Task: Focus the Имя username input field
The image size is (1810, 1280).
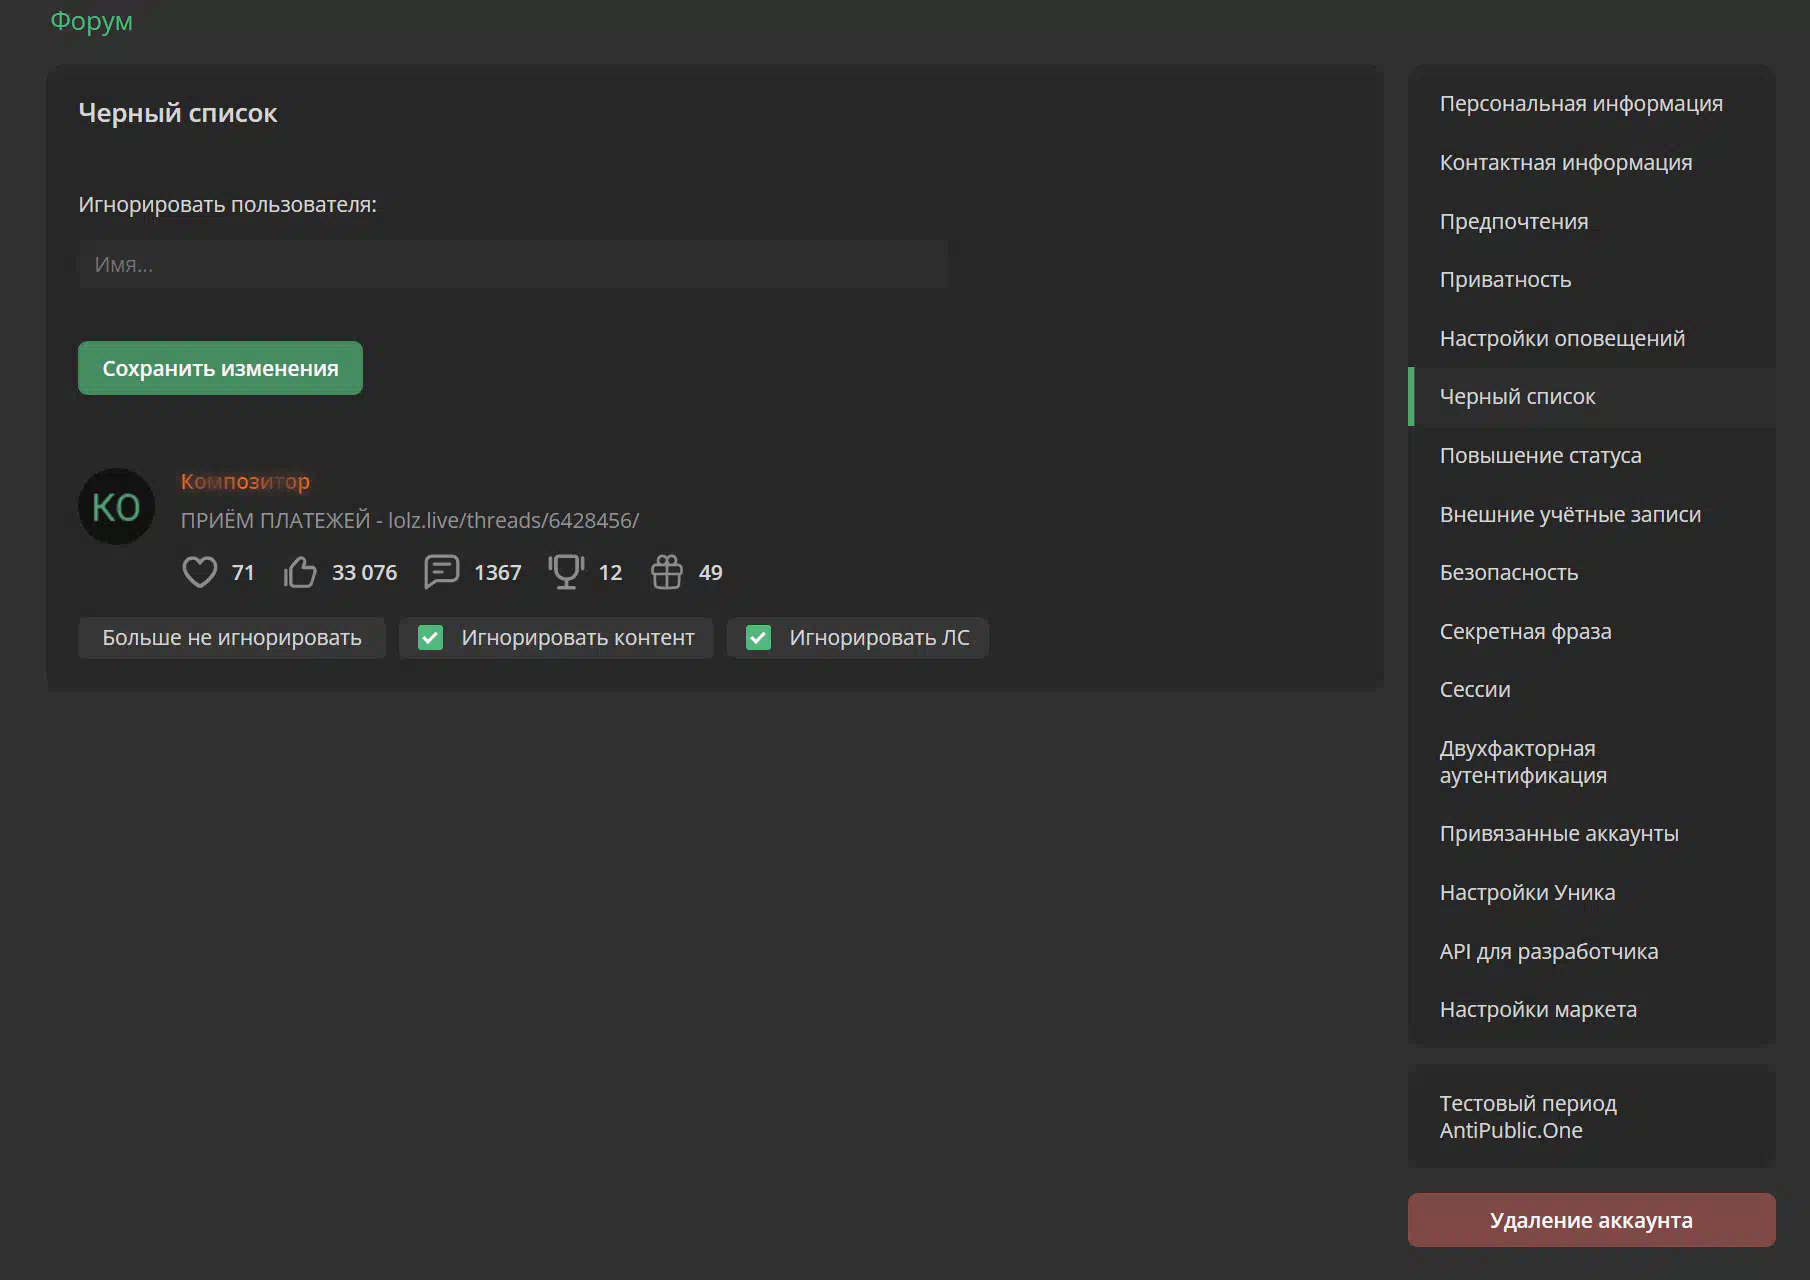Action: click(x=512, y=265)
